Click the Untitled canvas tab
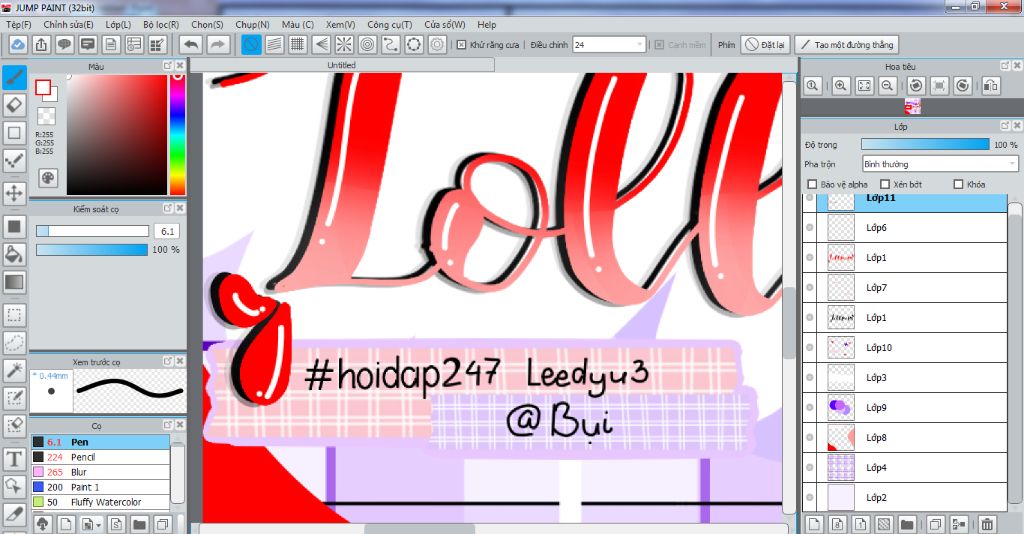The image size is (1024, 534). click(342, 65)
